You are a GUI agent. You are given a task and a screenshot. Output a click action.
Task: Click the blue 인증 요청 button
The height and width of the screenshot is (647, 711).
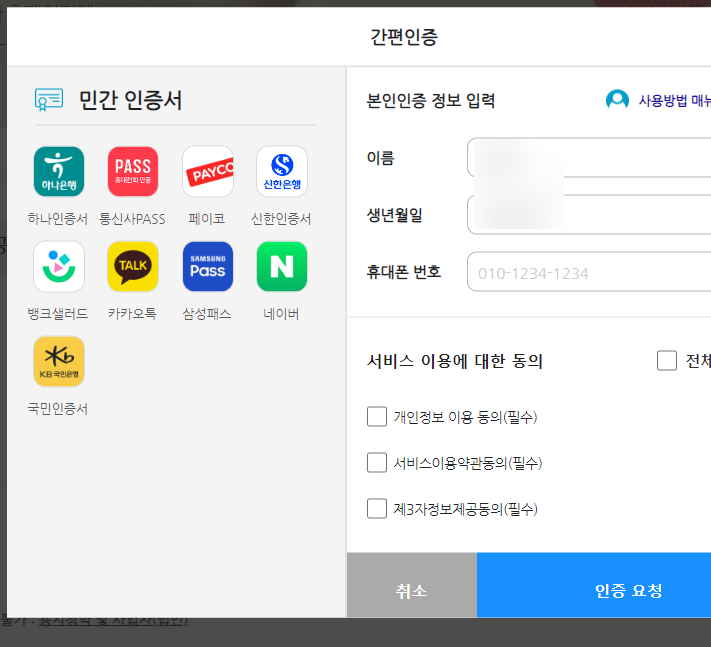coord(594,585)
